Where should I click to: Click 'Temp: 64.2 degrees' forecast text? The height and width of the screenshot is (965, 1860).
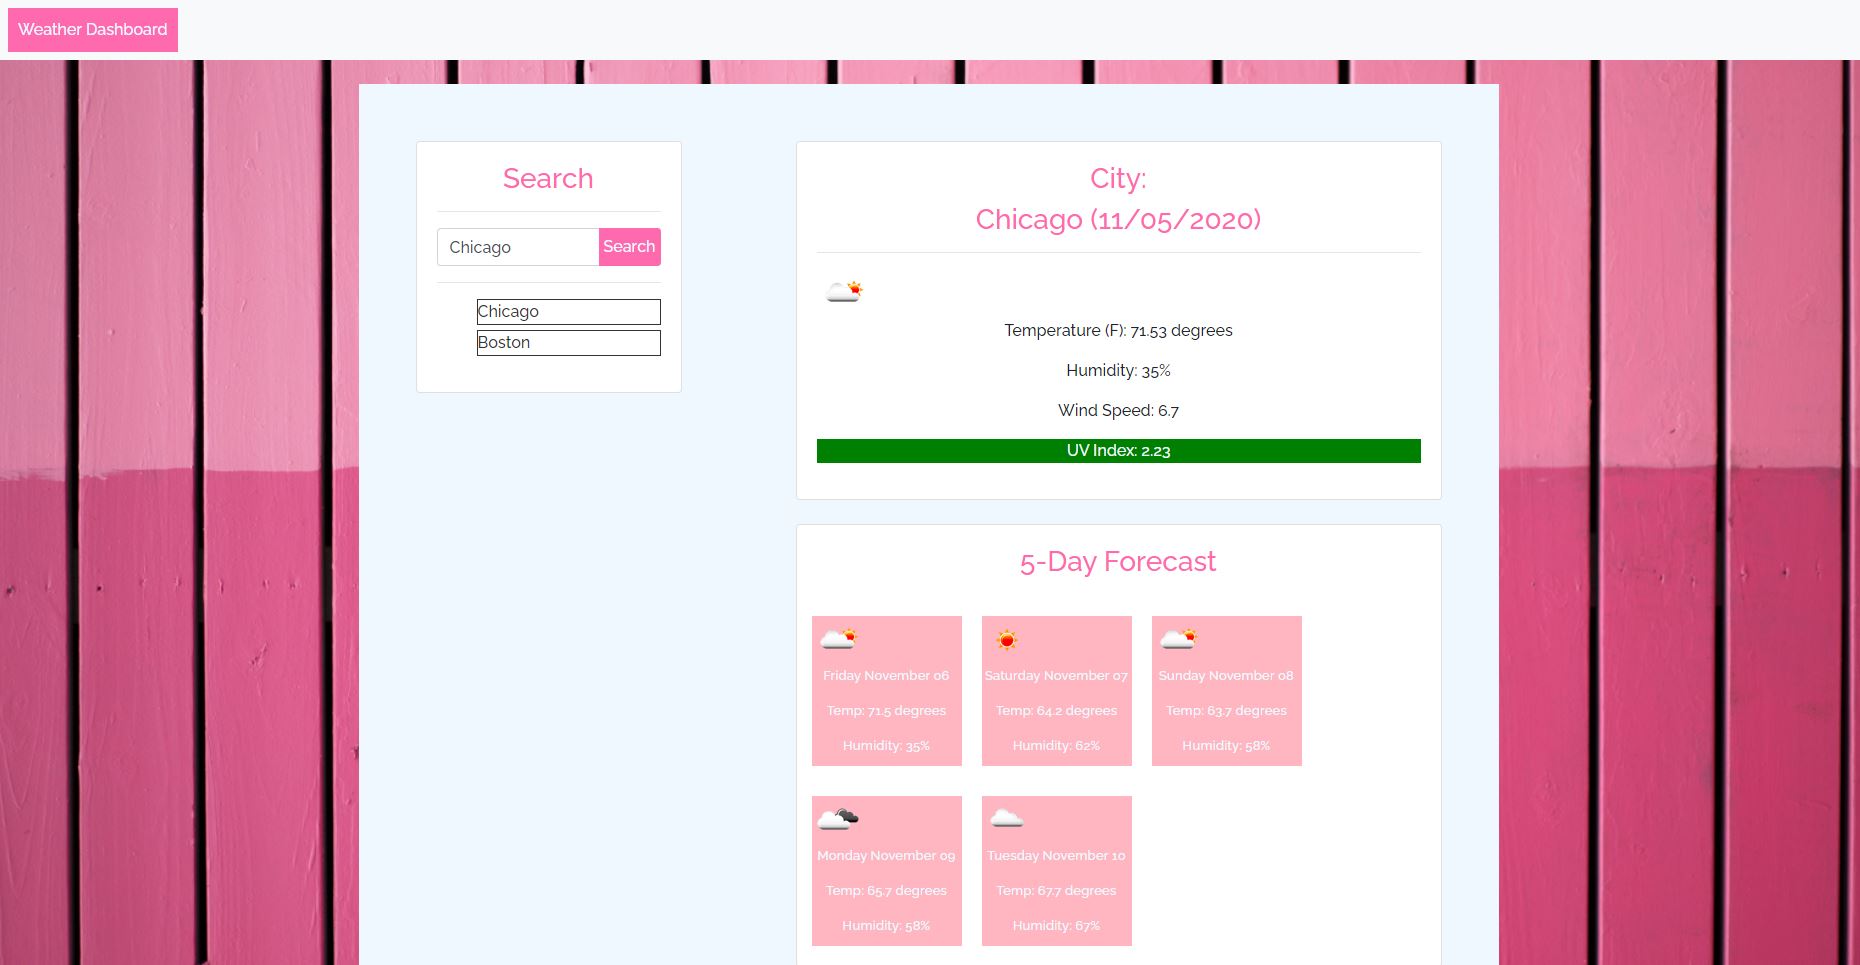point(1056,711)
